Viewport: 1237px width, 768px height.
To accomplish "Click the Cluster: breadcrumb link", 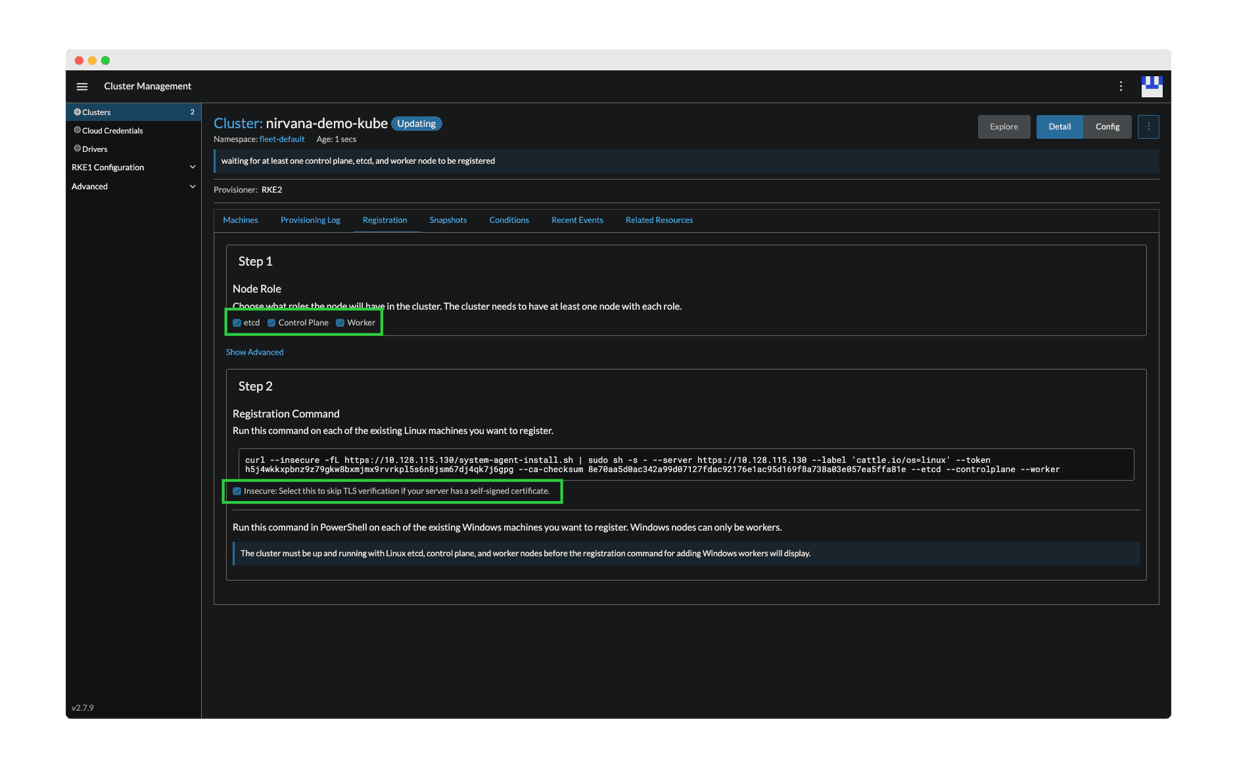I will 238,123.
